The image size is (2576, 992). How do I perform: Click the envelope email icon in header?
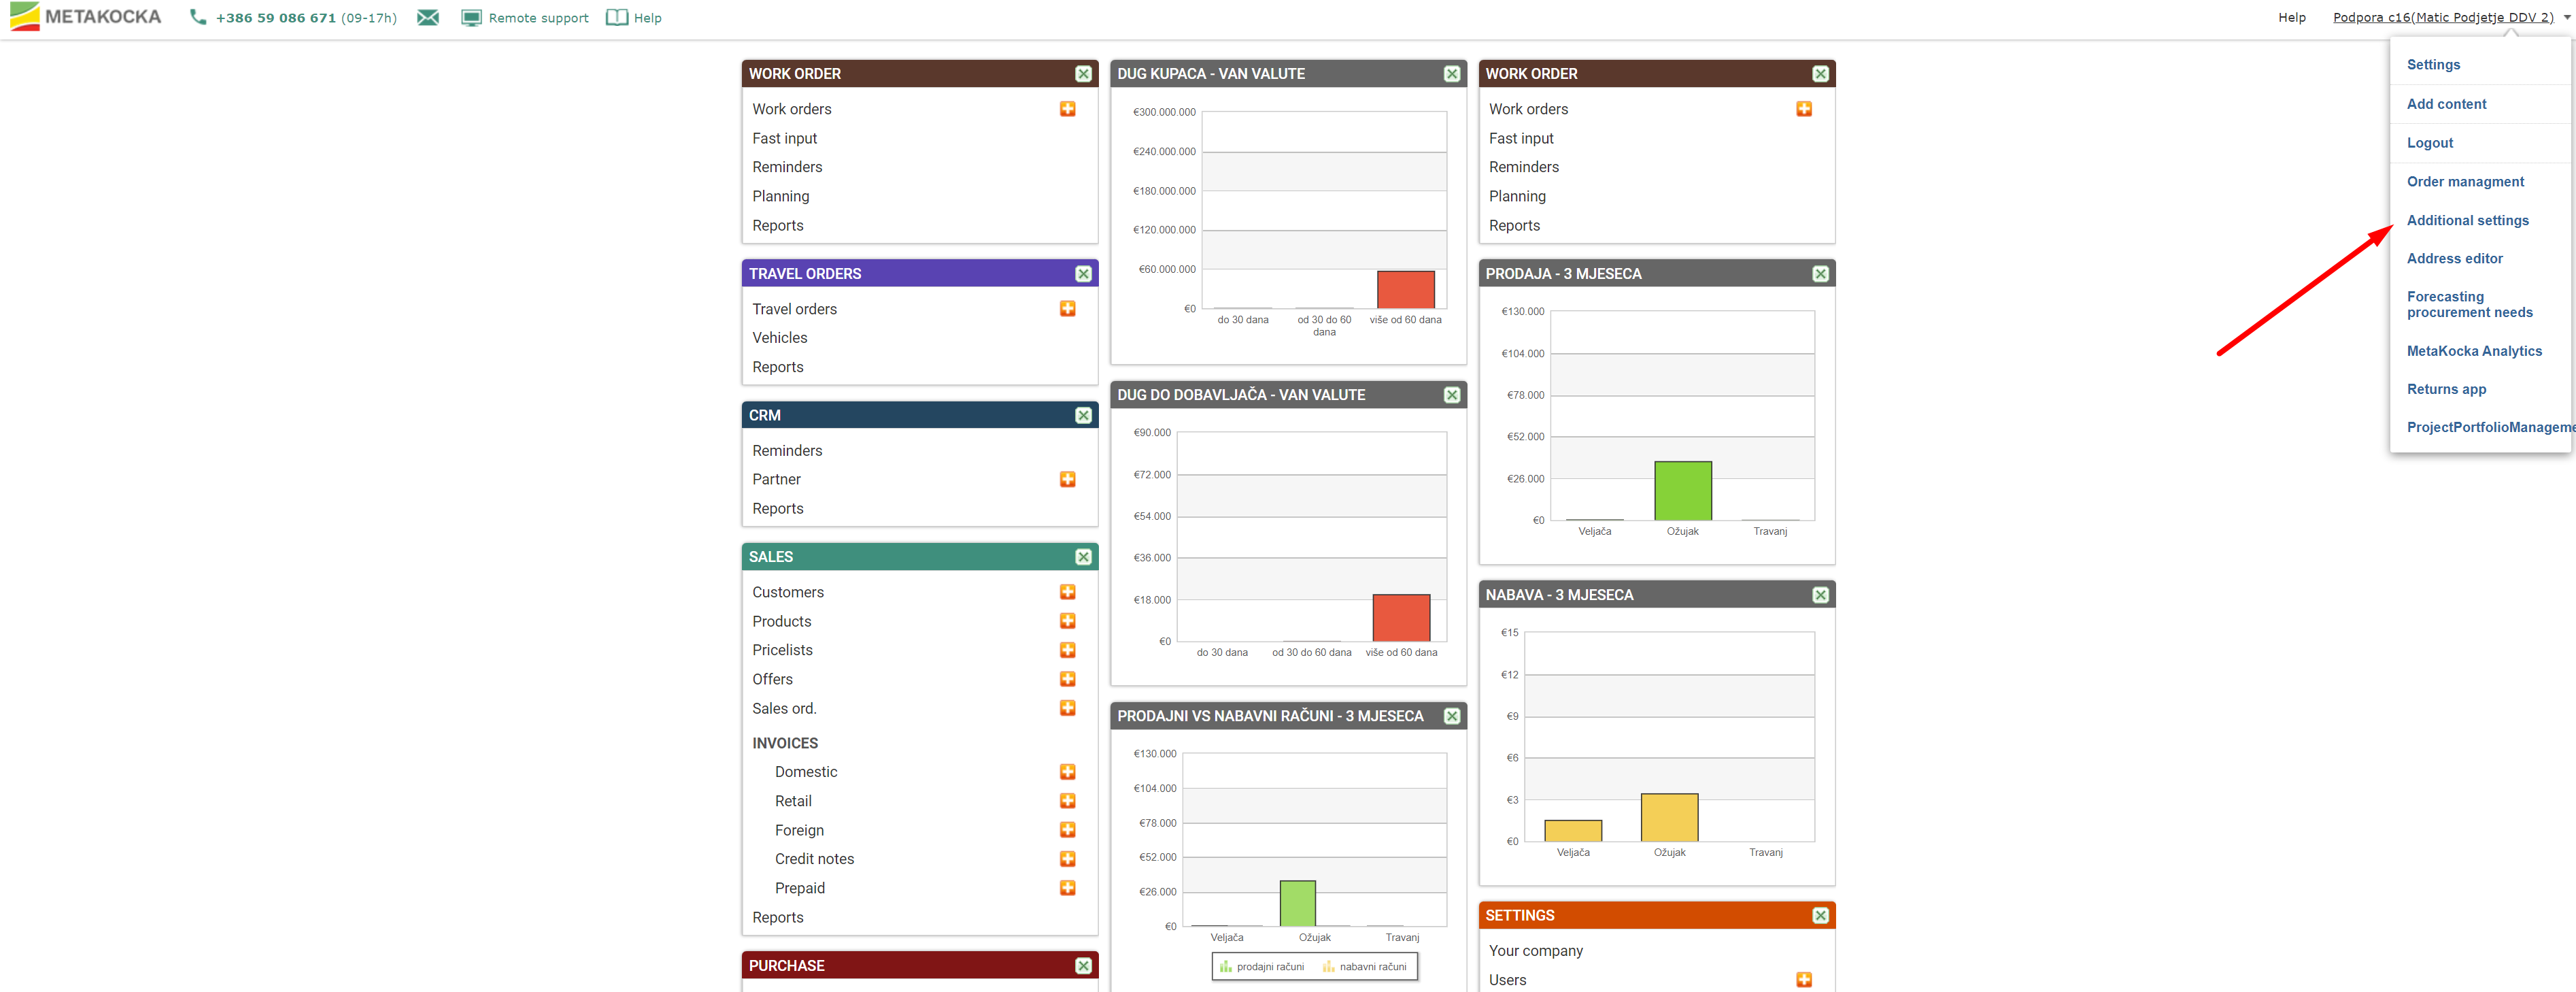click(428, 18)
